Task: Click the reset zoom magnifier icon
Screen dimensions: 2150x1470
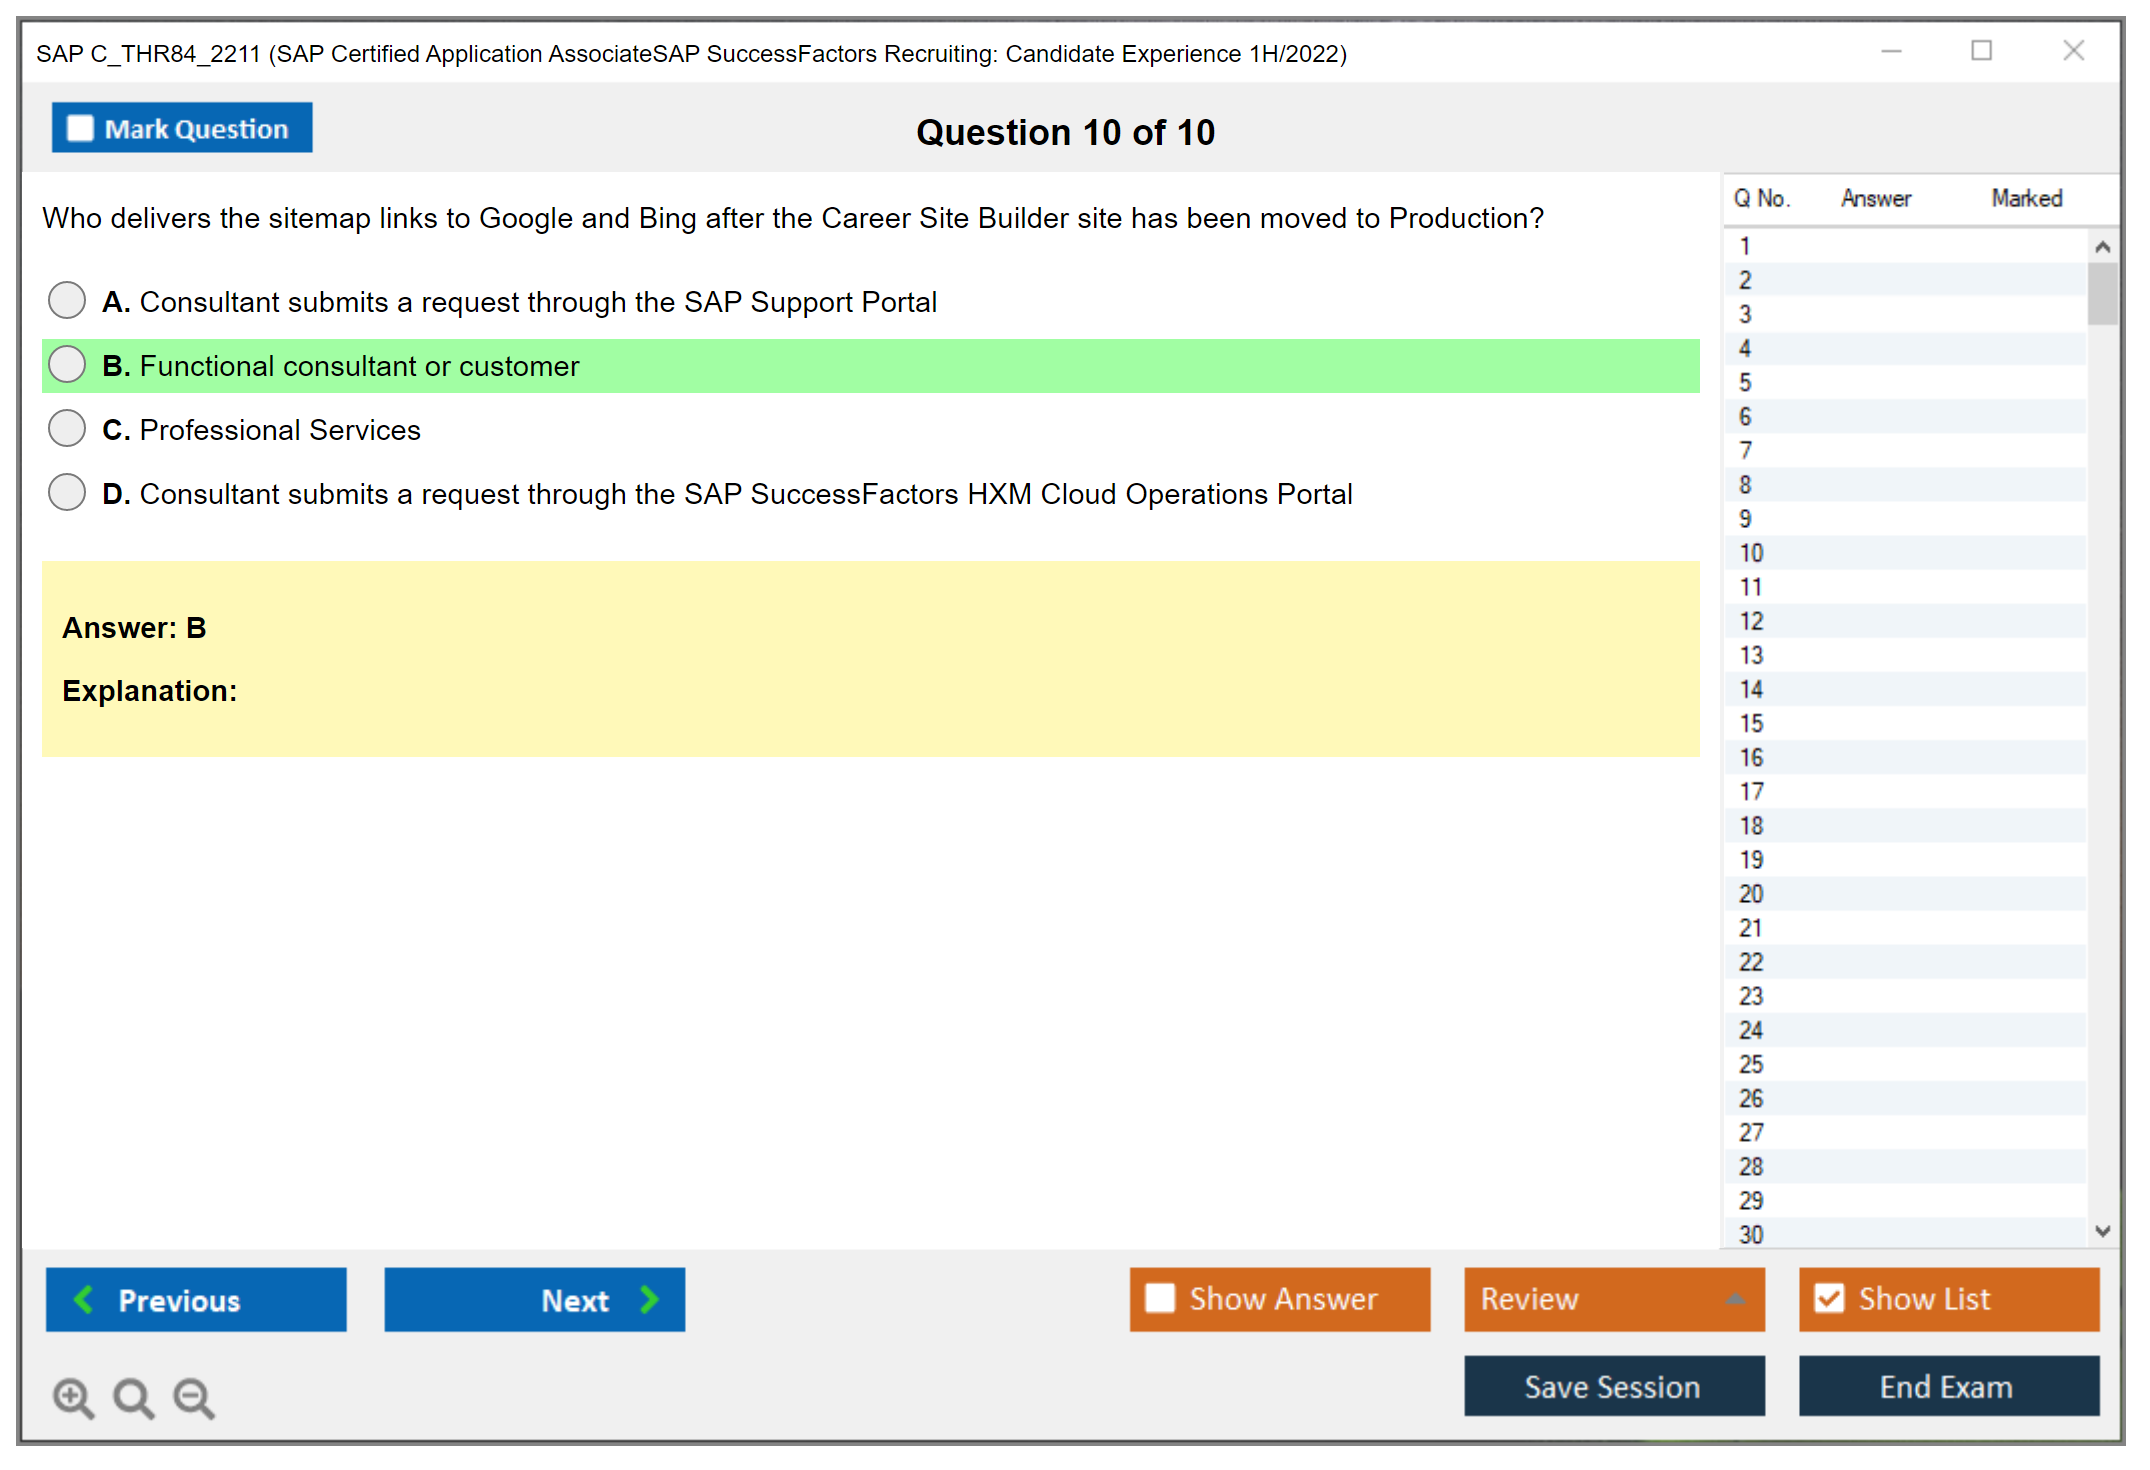Action: (x=133, y=1397)
